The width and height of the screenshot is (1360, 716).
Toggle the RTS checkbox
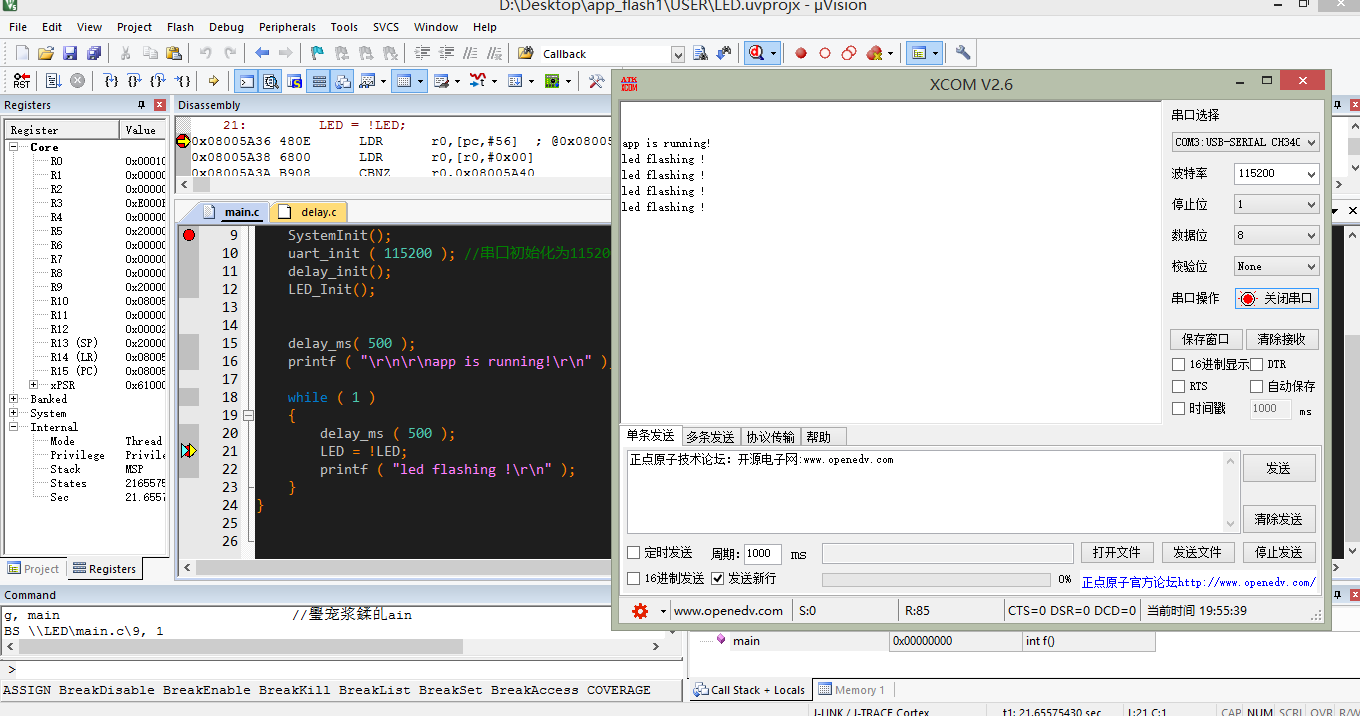pyautogui.click(x=1179, y=386)
